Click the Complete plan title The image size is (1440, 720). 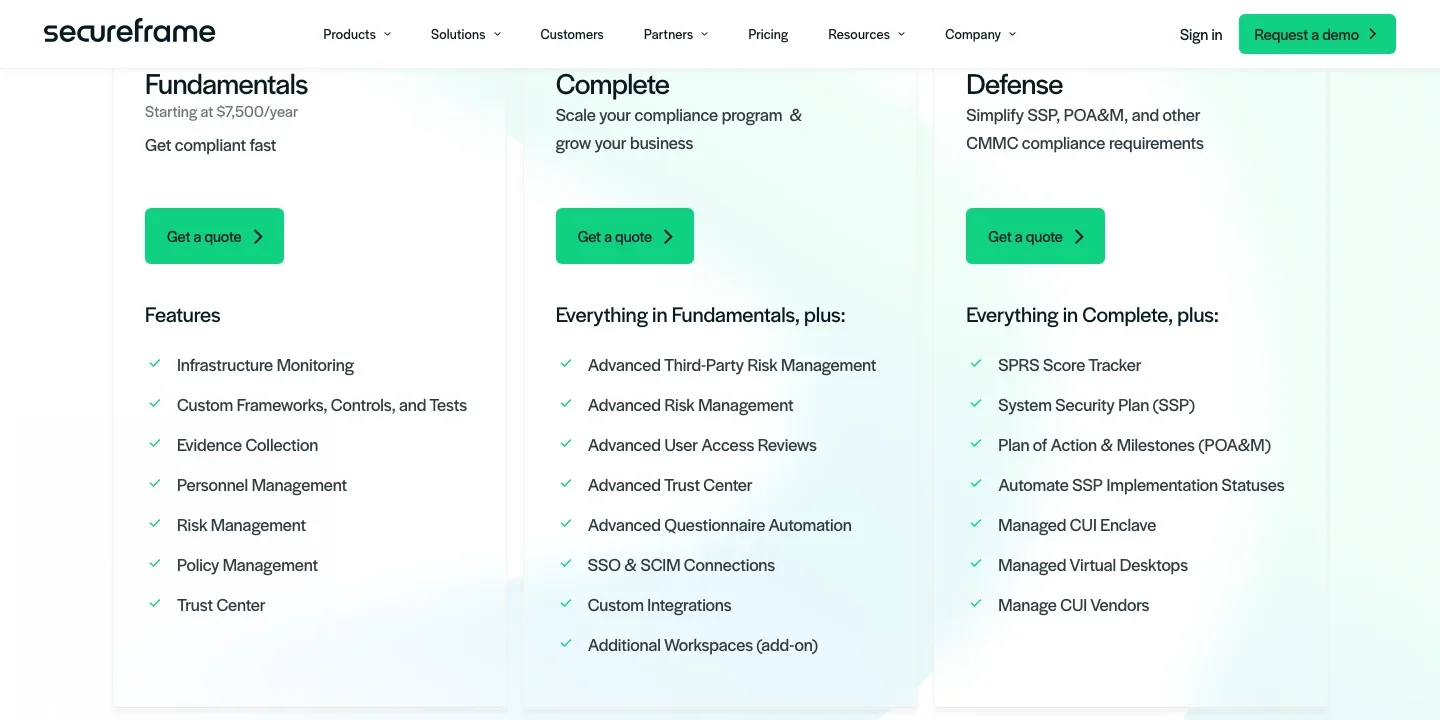tap(613, 84)
